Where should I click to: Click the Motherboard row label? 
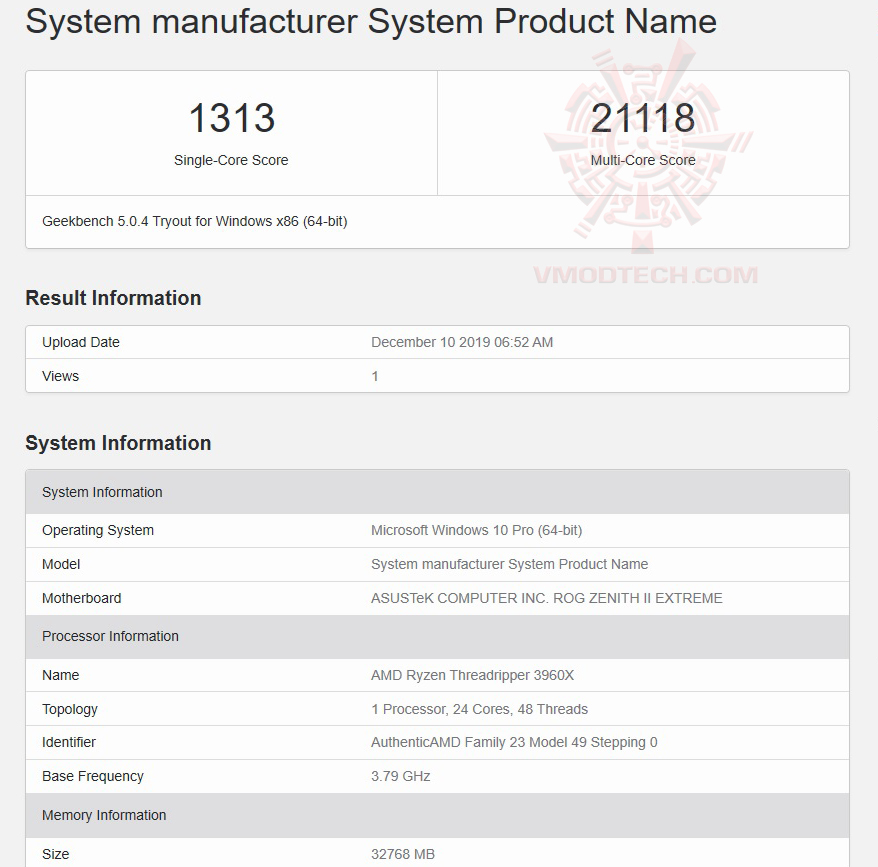coord(82,598)
